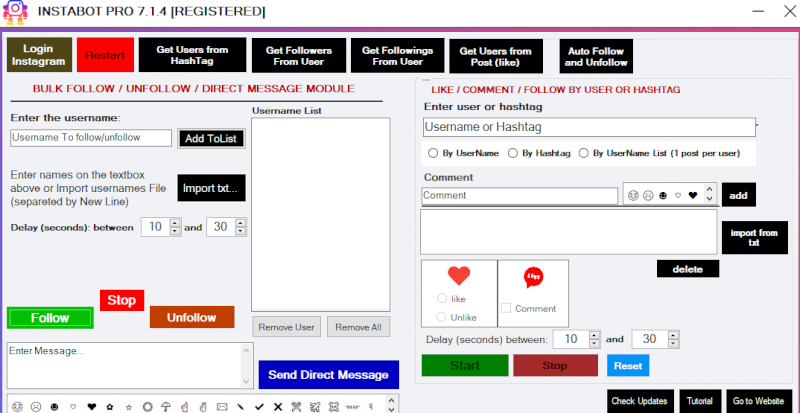Click the blue Reset button
The height and width of the screenshot is (413, 800).
628,366
